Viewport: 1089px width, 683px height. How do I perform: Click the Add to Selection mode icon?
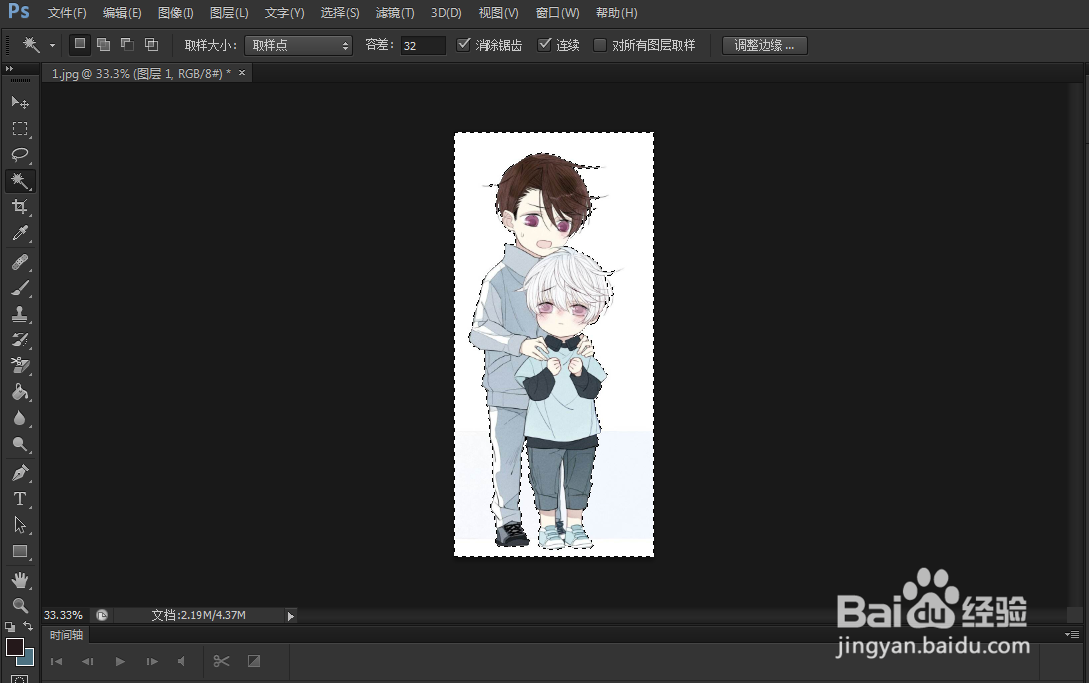tap(103, 44)
